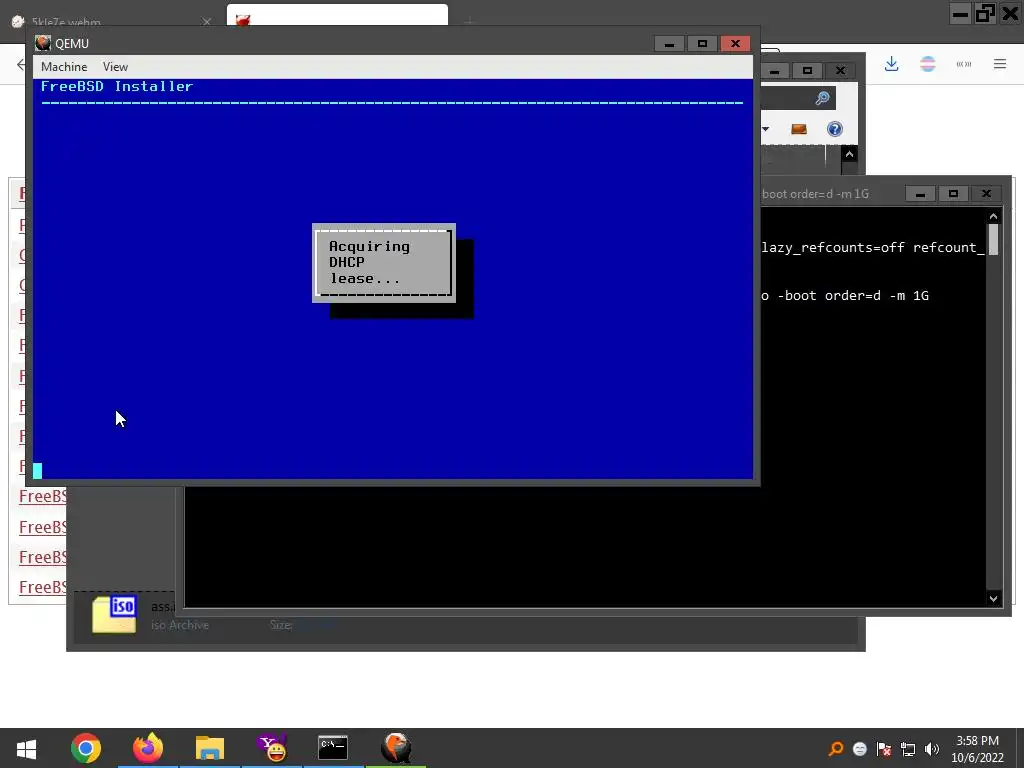The height and width of the screenshot is (768, 1024).
Task: Open the striped round profile avatar icon
Action: pyautogui.click(x=927, y=64)
